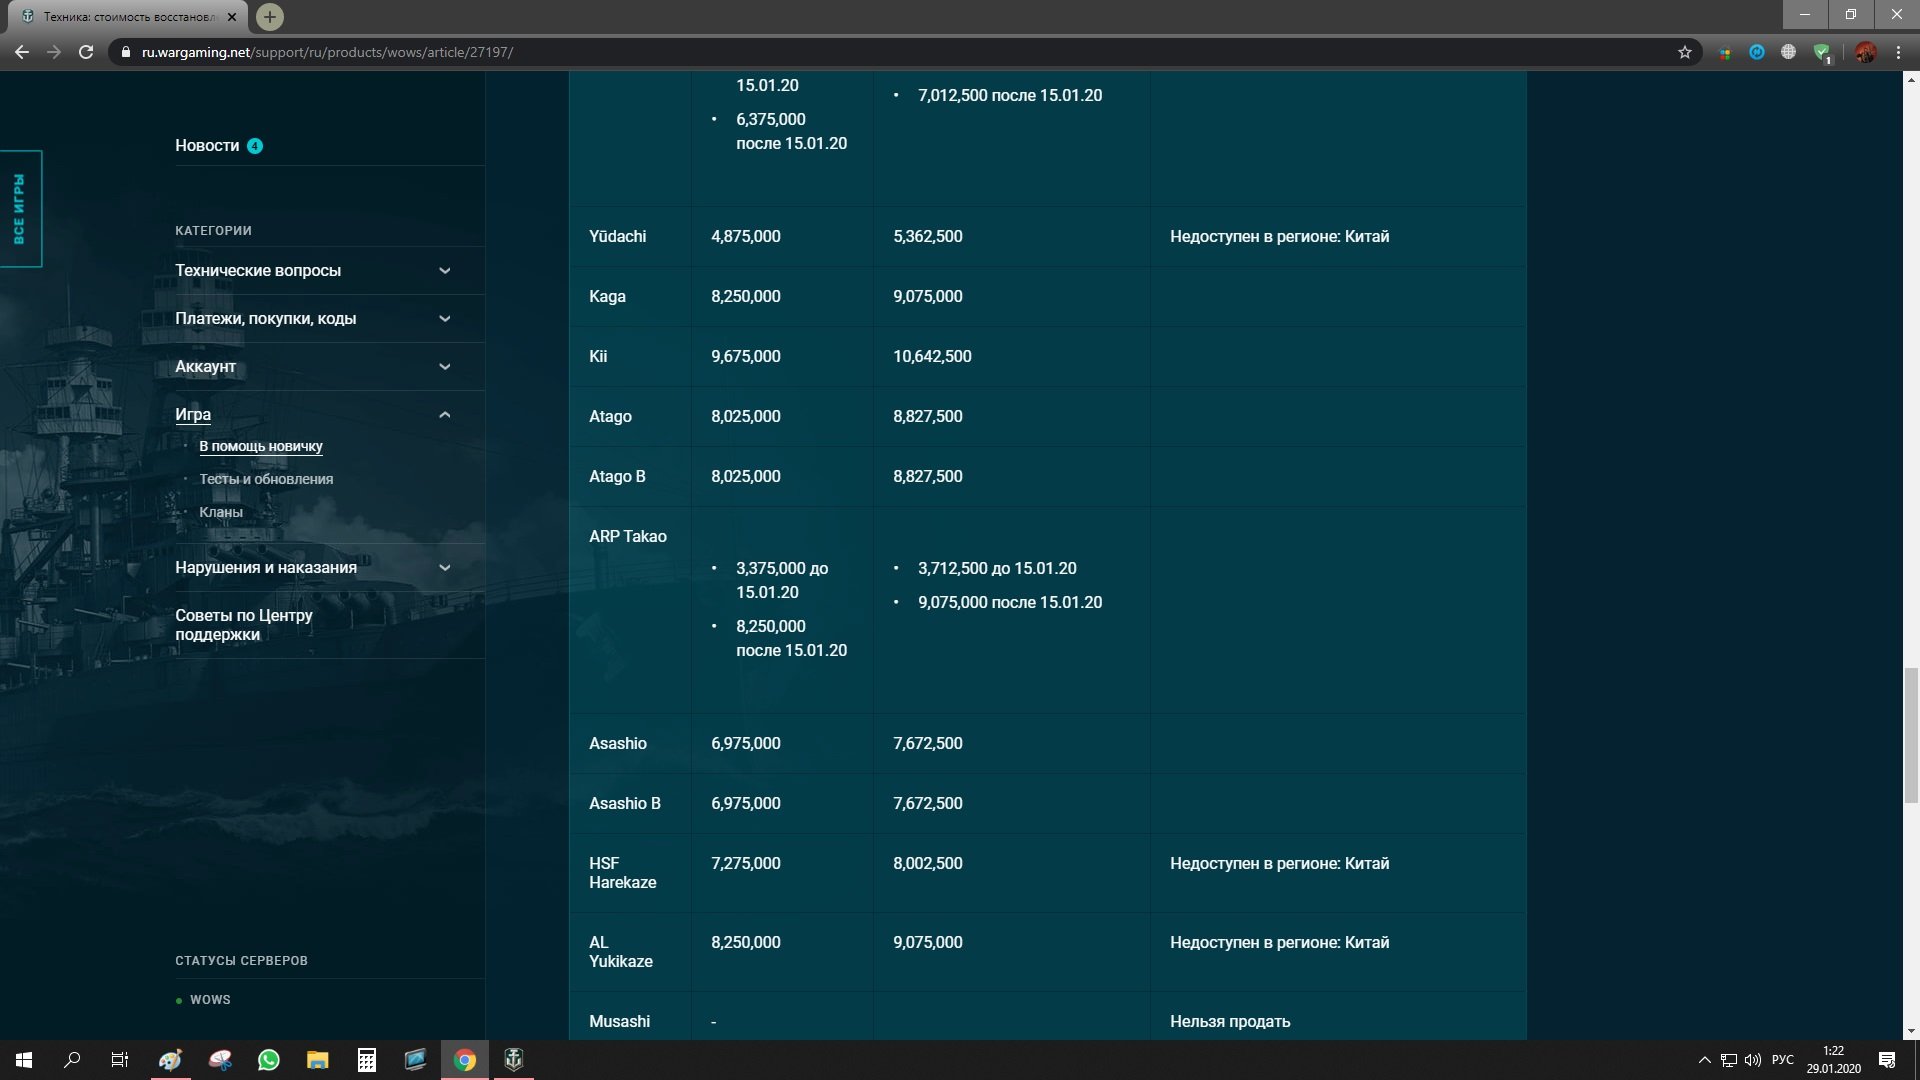Open a new browser tab
Viewport: 1920px width, 1080px height.
pyautogui.click(x=269, y=17)
